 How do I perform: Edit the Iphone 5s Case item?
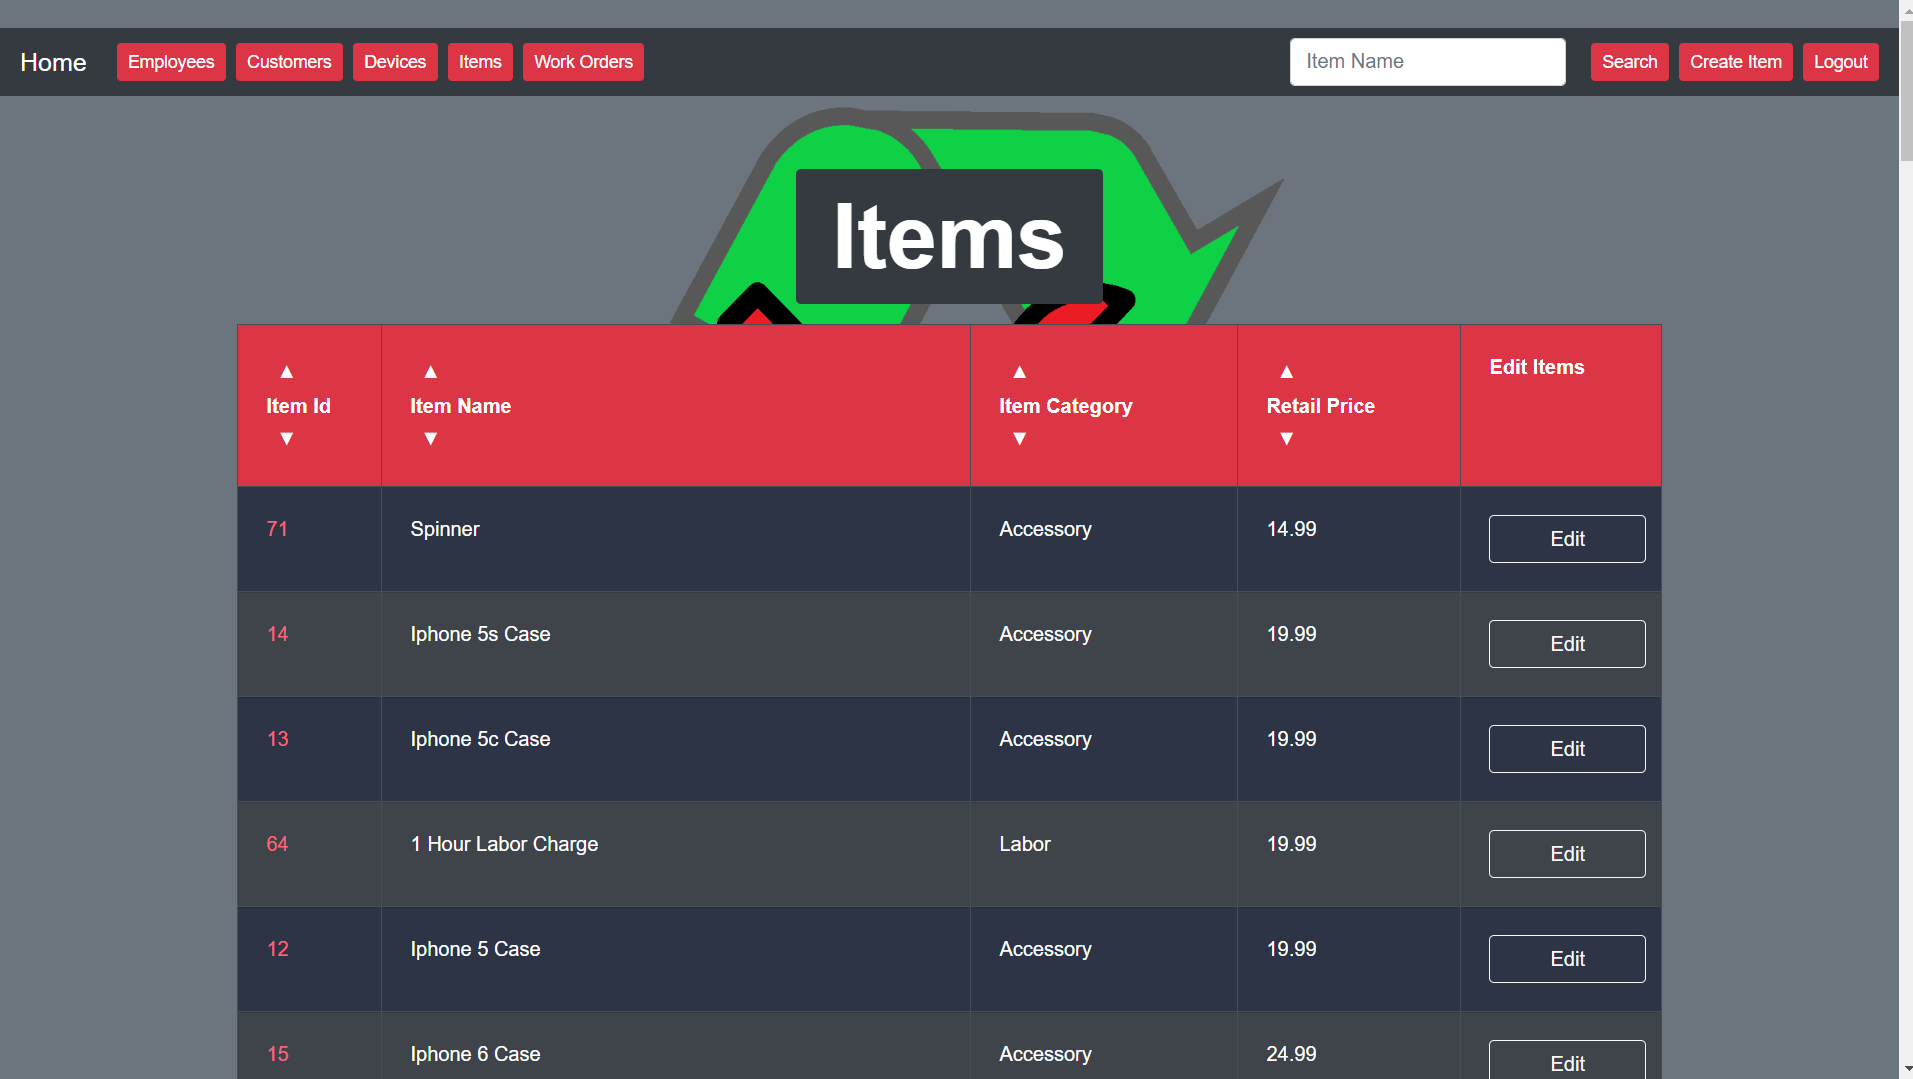[x=1567, y=644]
